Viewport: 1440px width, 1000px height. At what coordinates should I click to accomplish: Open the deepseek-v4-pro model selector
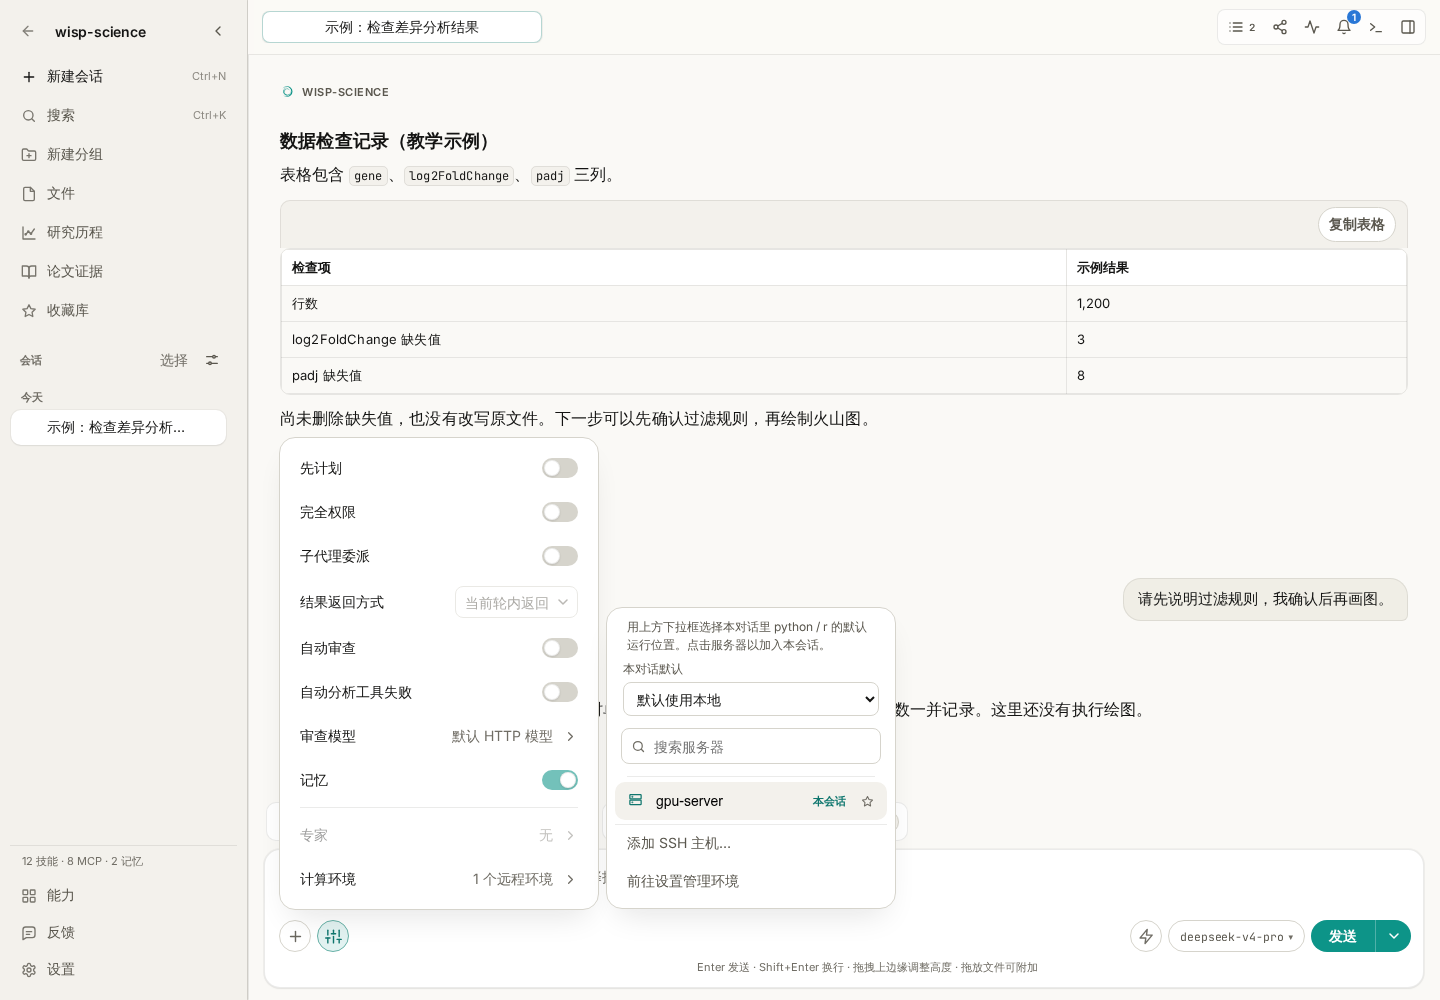[1236, 937]
